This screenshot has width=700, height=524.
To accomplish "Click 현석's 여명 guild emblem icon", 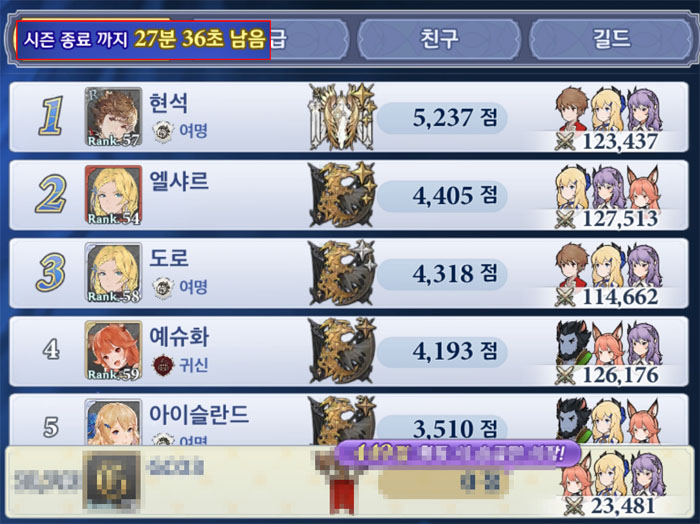I will [163, 131].
